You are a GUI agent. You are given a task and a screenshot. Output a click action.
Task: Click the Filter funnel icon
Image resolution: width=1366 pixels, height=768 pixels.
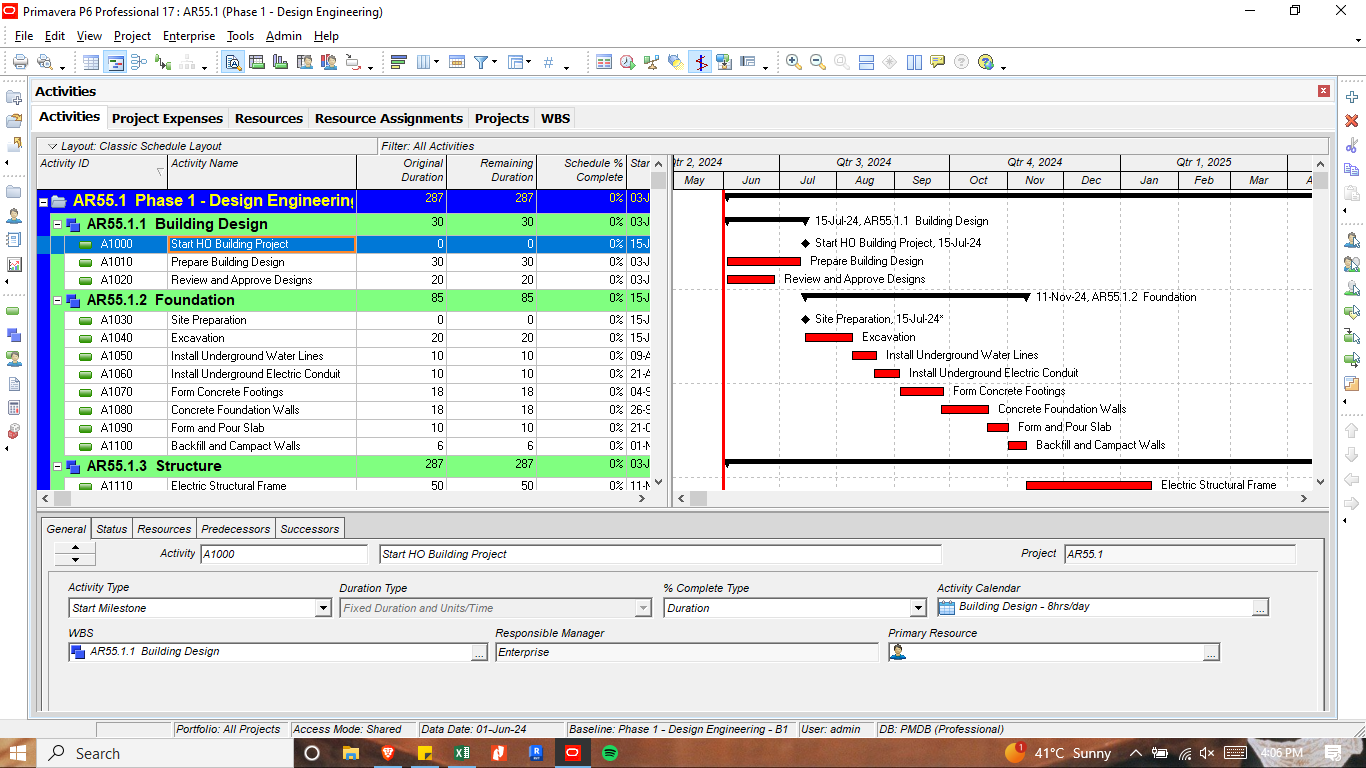coord(481,62)
